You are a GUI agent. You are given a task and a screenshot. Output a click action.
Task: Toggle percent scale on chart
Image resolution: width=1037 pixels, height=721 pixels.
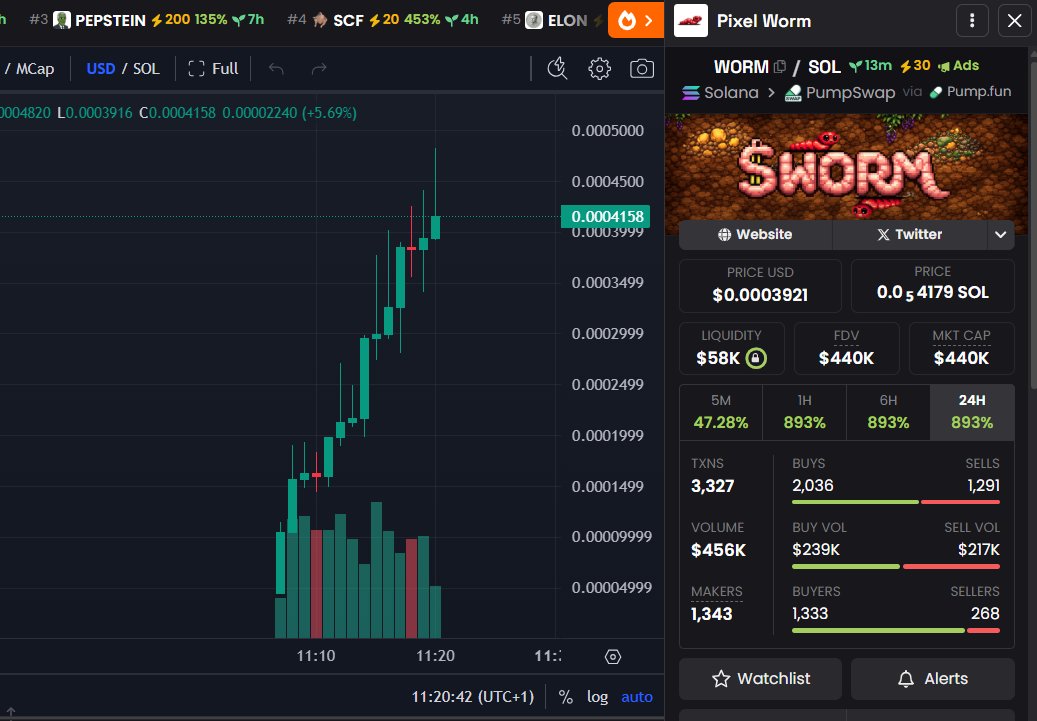click(565, 697)
